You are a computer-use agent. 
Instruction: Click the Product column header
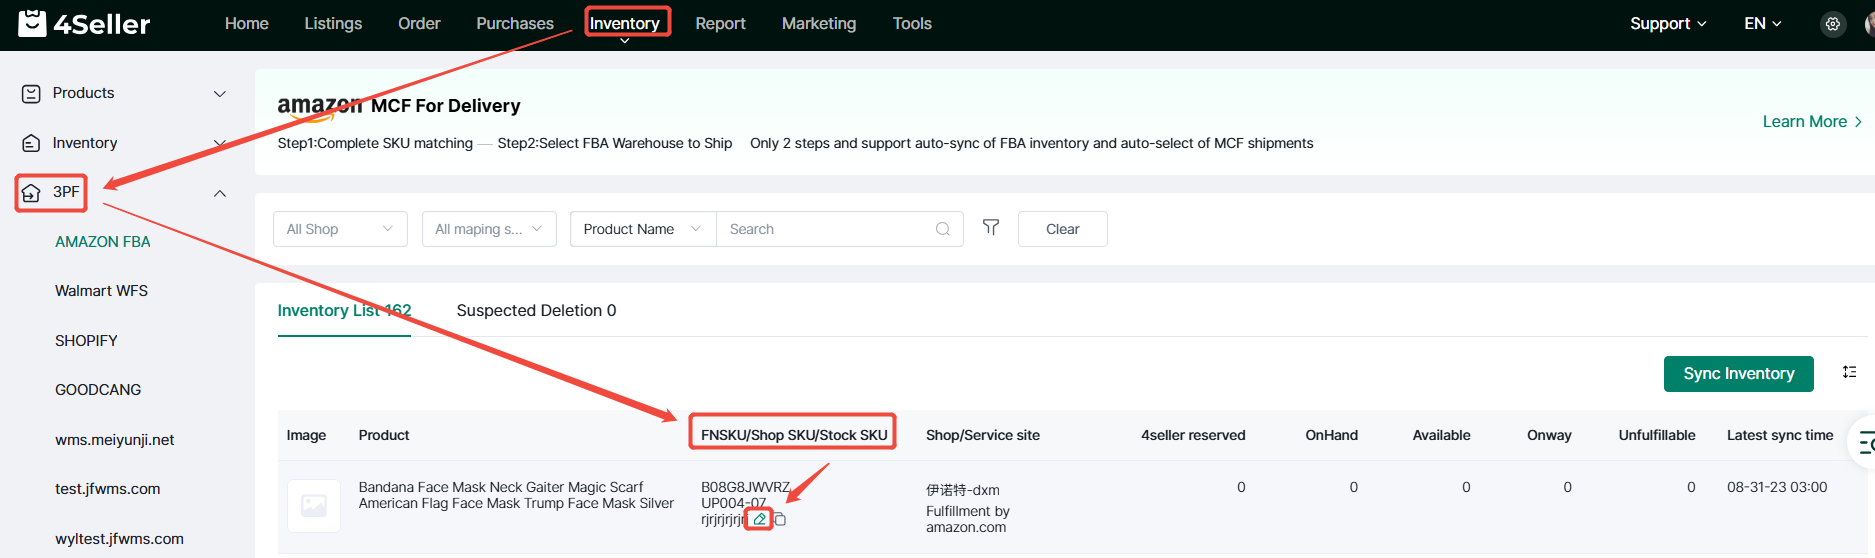tap(384, 435)
